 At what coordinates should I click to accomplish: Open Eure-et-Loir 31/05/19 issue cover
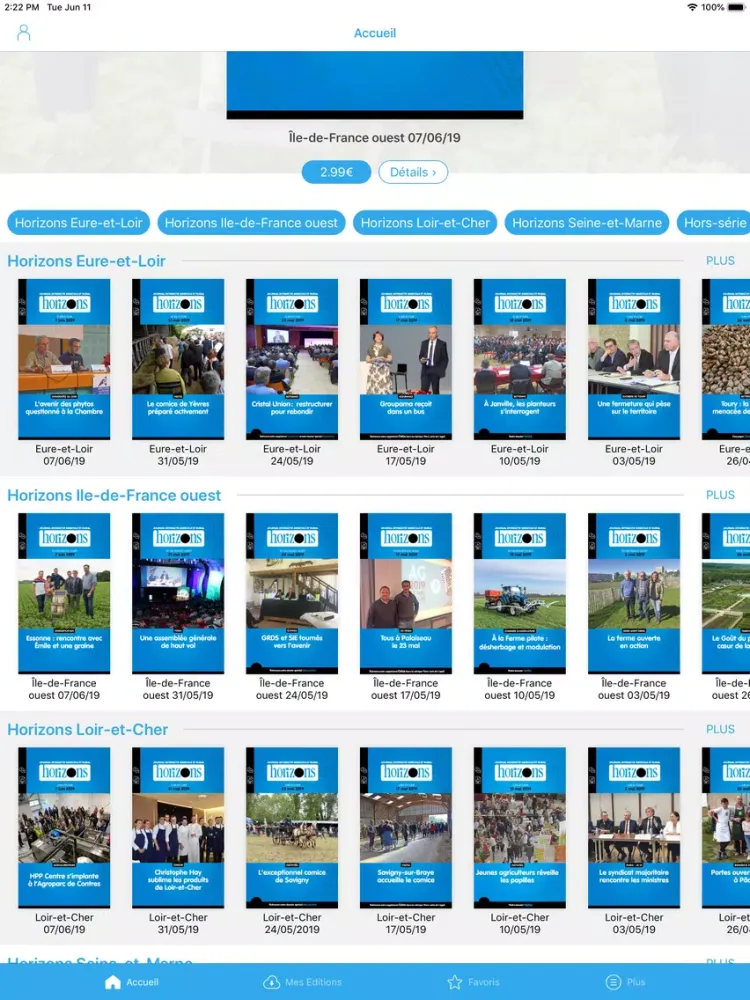point(178,359)
